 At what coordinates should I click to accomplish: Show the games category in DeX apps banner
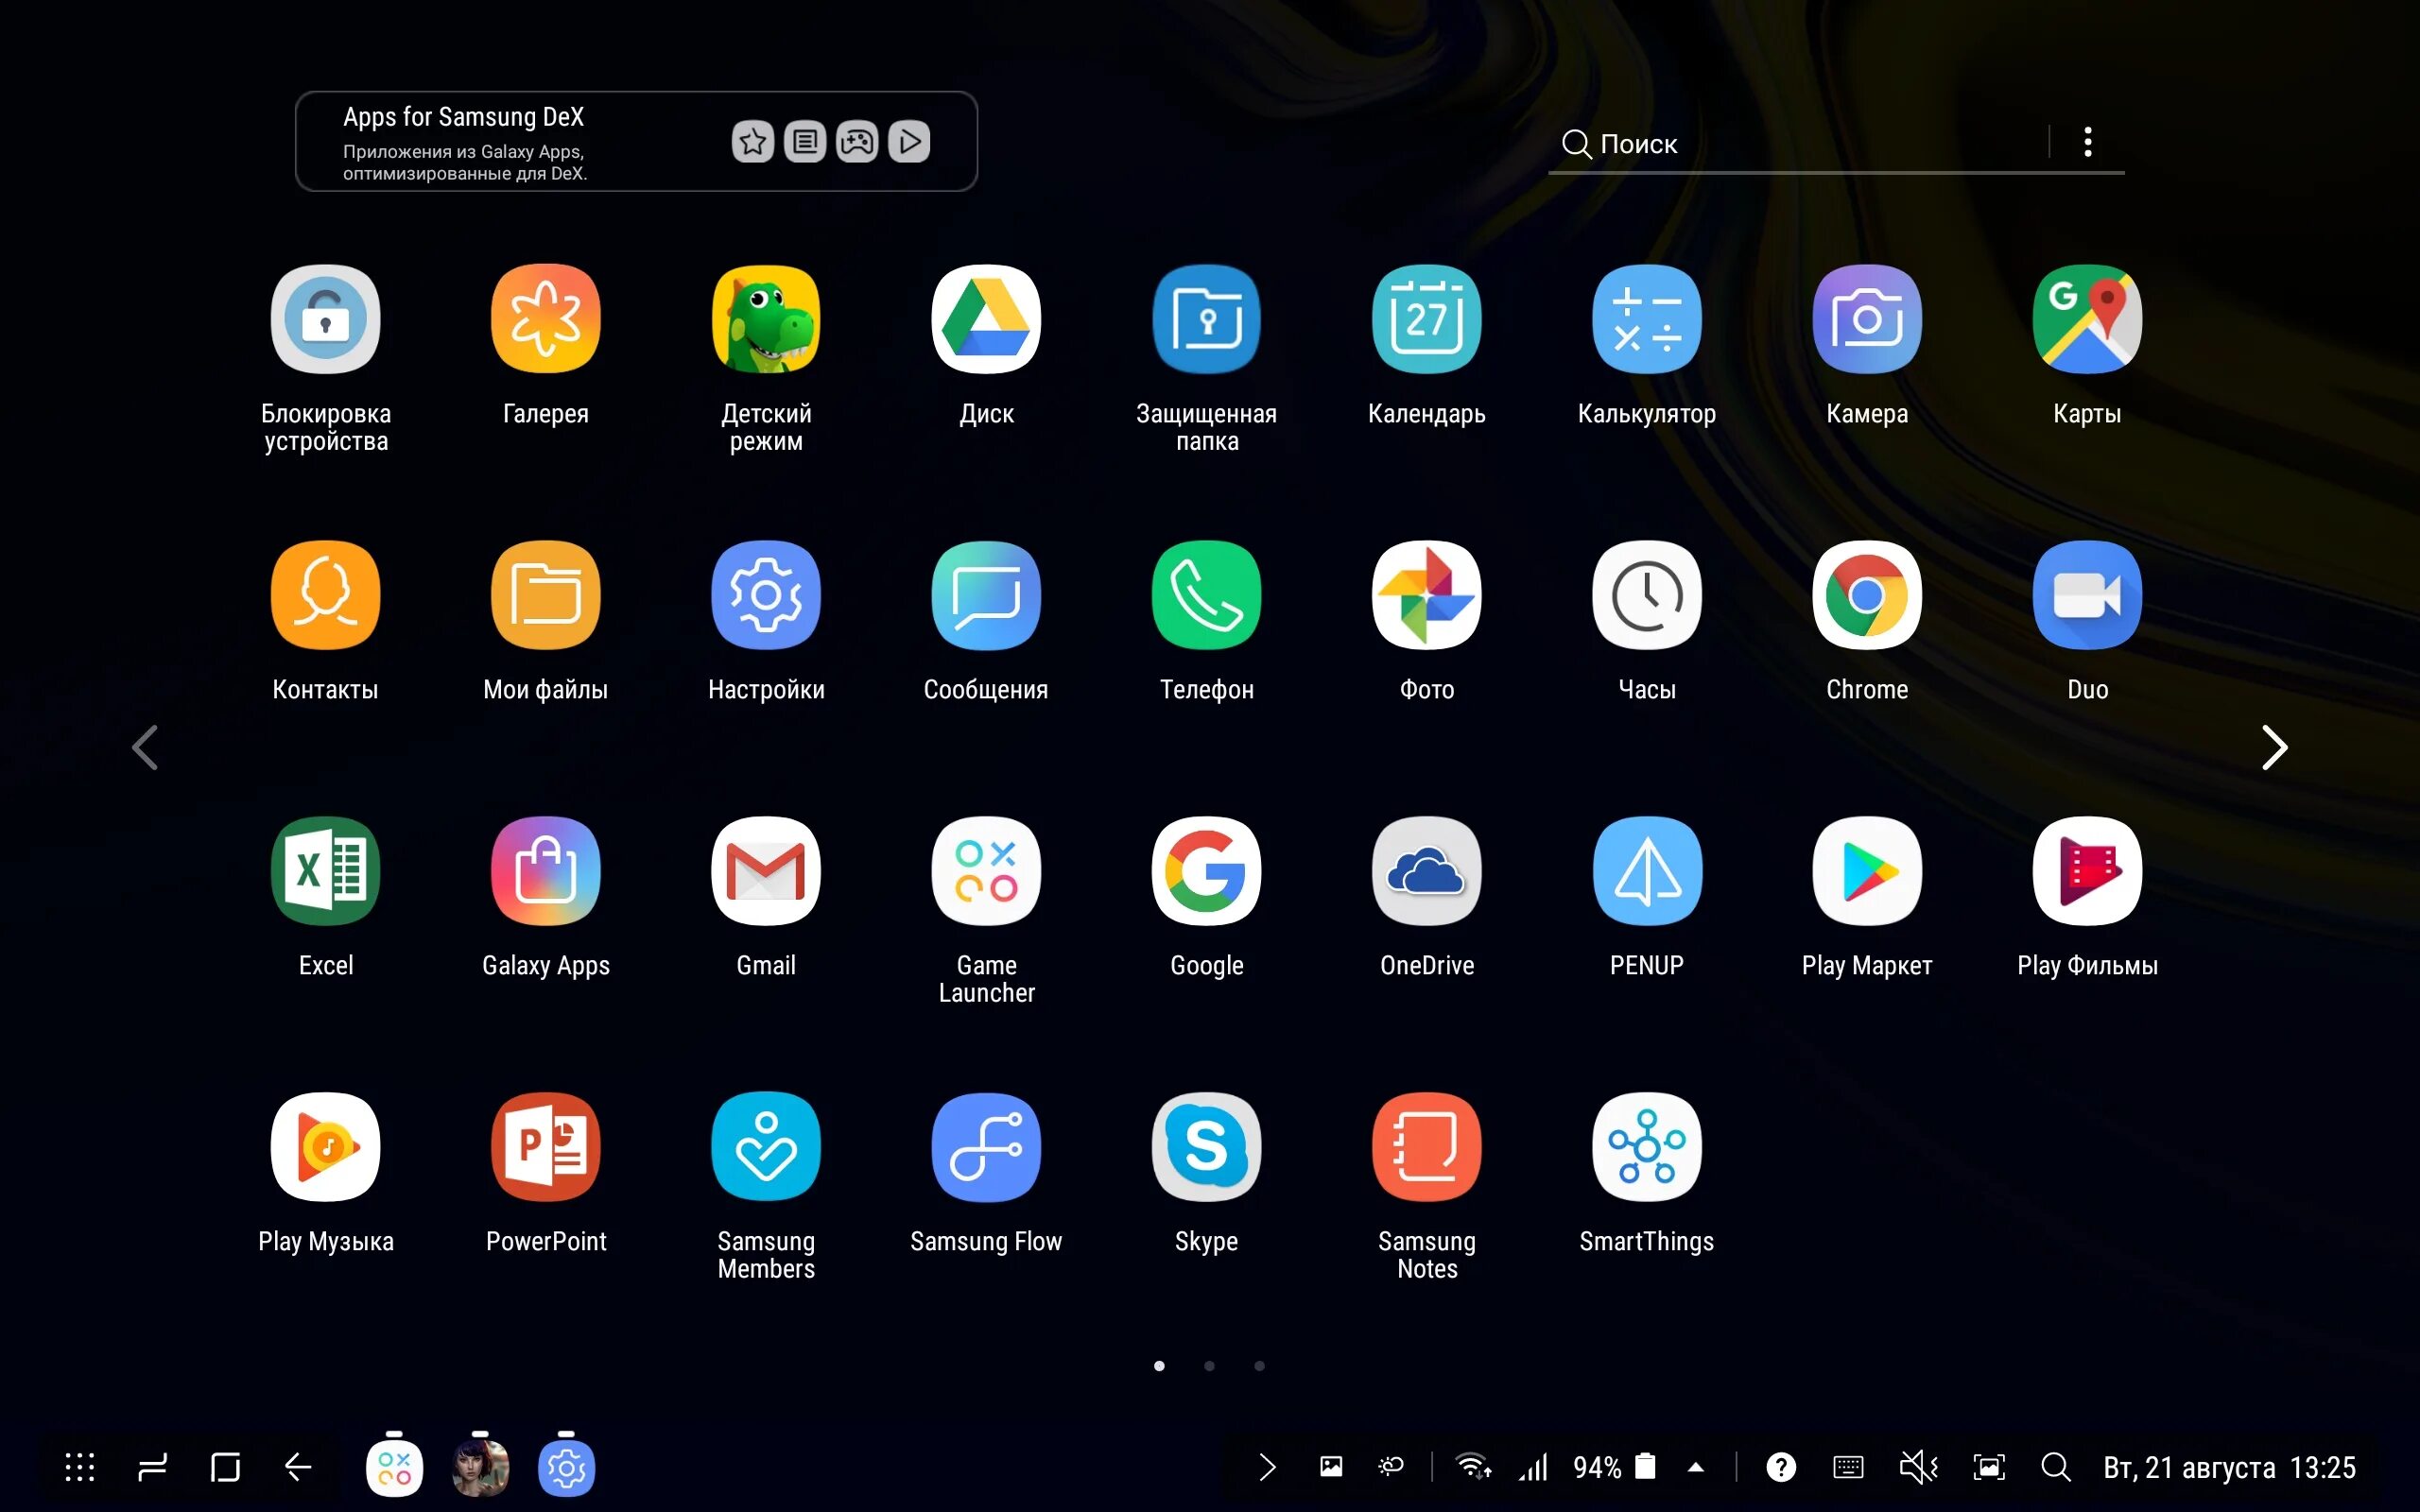(858, 141)
